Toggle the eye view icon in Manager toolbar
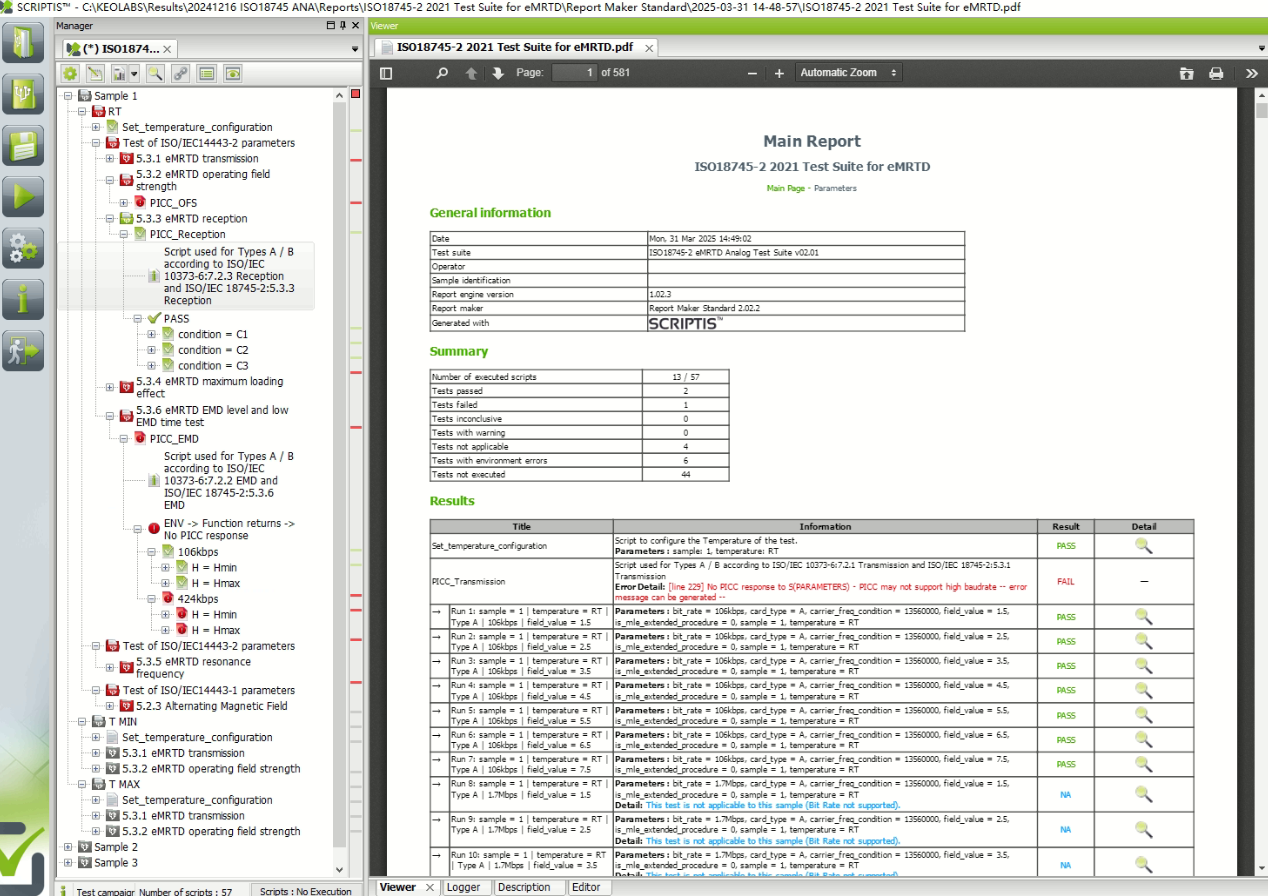 (x=232, y=73)
